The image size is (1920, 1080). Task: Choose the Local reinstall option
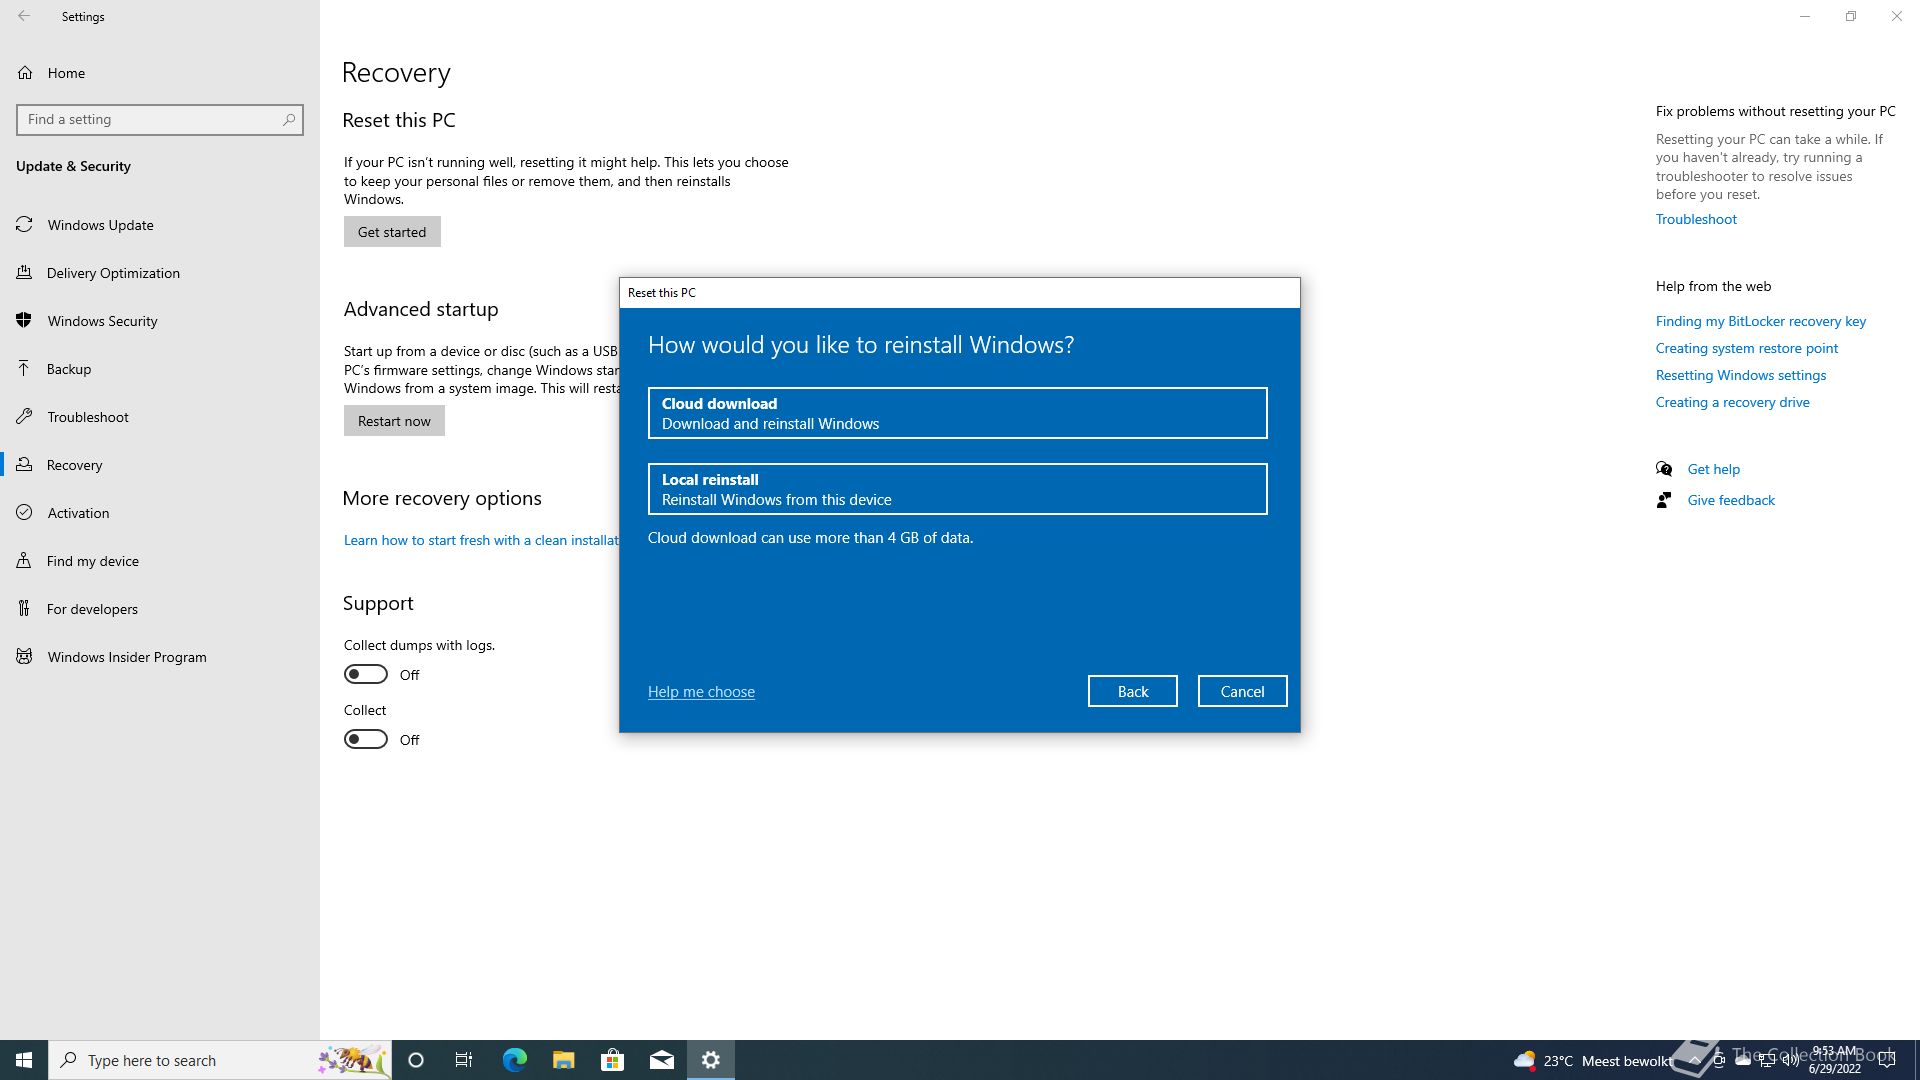pyautogui.click(x=957, y=489)
